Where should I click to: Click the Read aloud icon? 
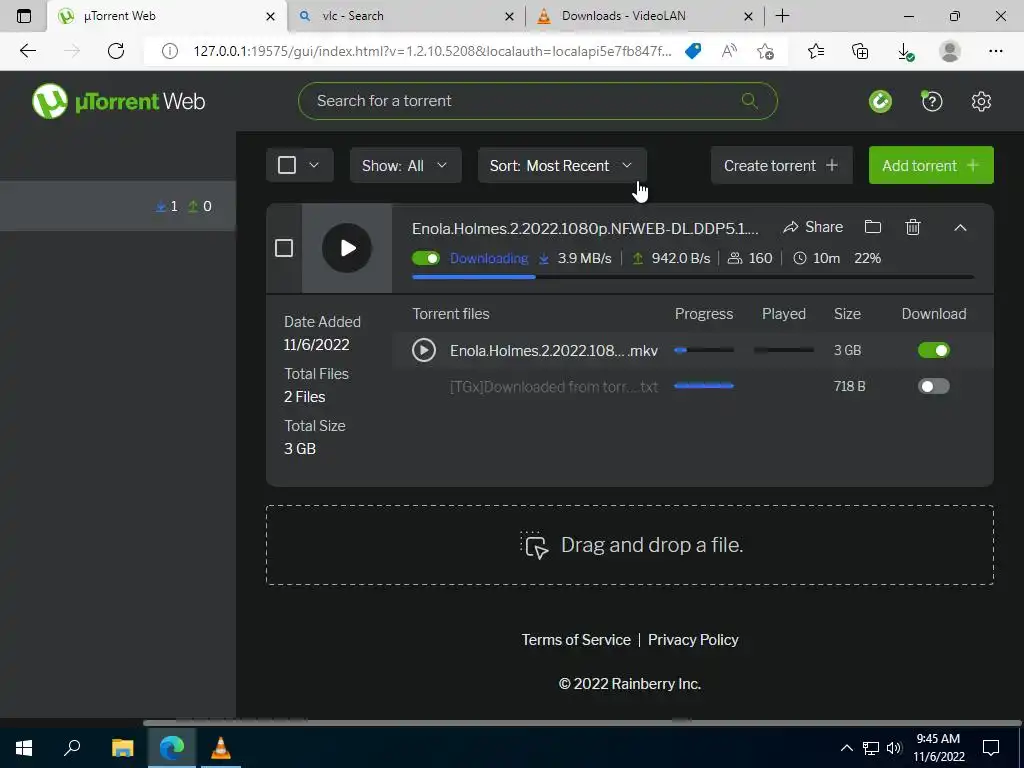point(729,51)
